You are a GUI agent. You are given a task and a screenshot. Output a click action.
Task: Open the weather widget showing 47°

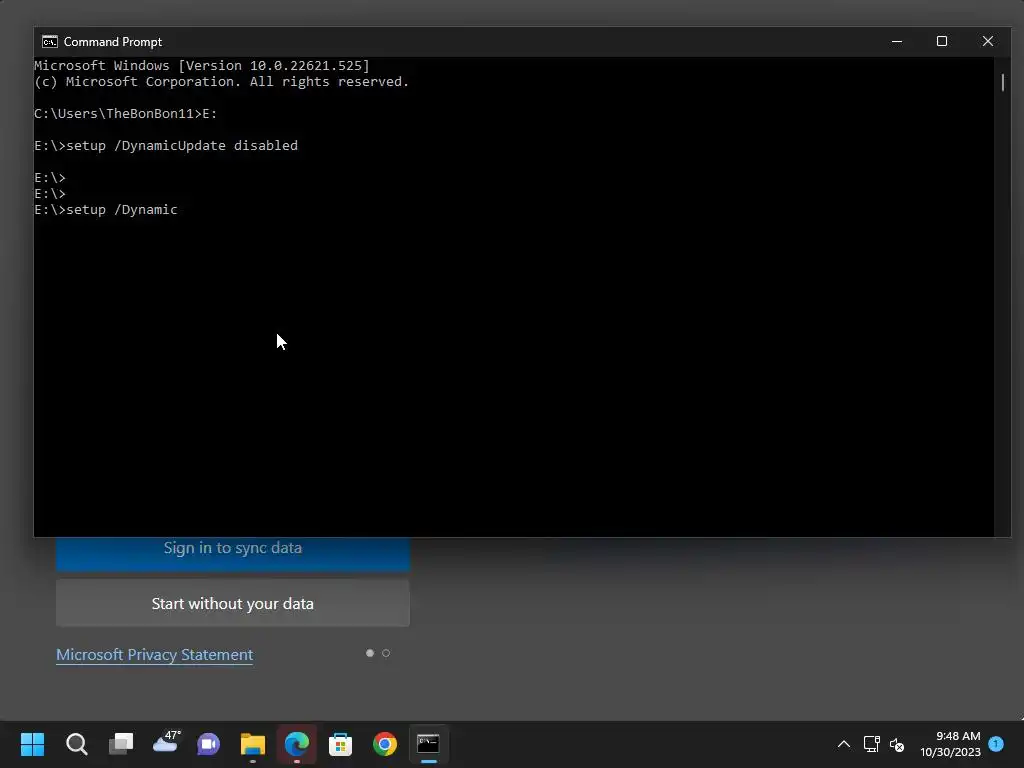point(166,742)
